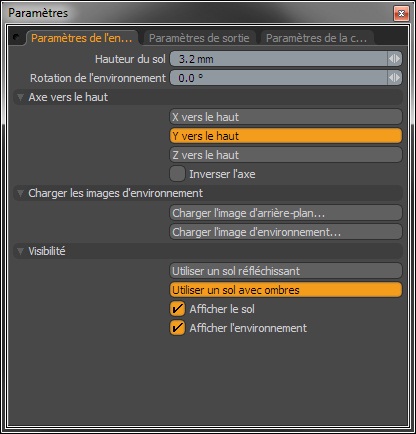416x434 pixels.
Task: Click Charger l'image d'environnement… button
Action: tap(286, 232)
